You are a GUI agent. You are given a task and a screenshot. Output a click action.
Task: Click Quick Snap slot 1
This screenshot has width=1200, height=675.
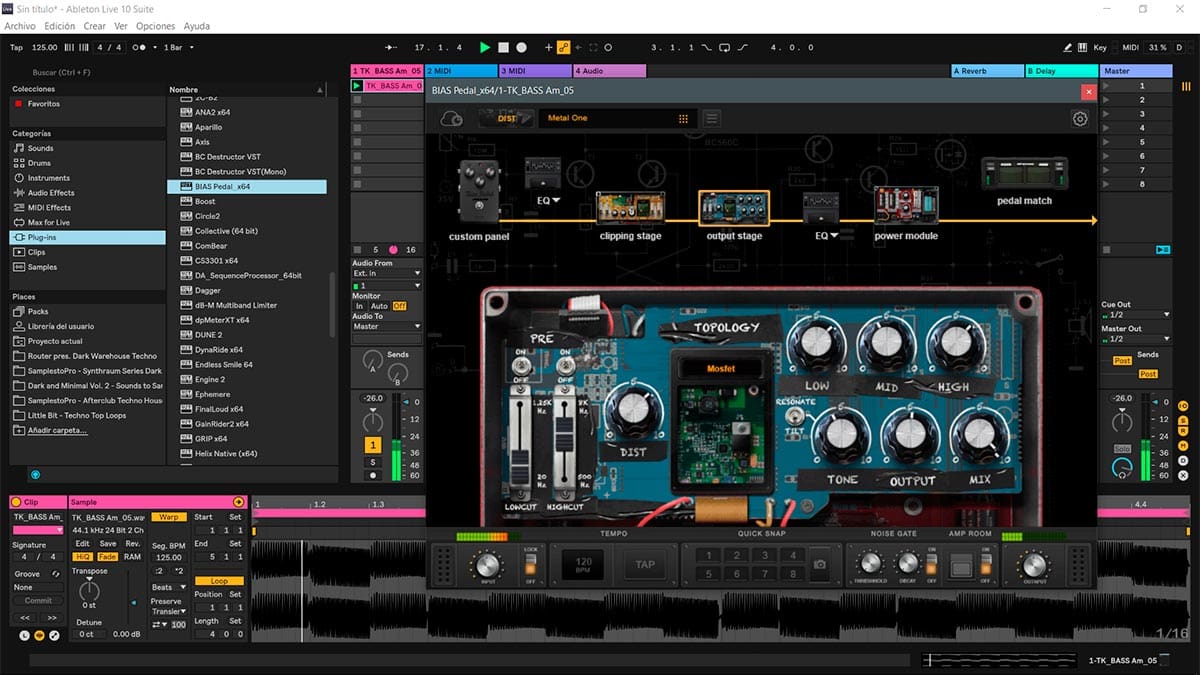tap(709, 556)
